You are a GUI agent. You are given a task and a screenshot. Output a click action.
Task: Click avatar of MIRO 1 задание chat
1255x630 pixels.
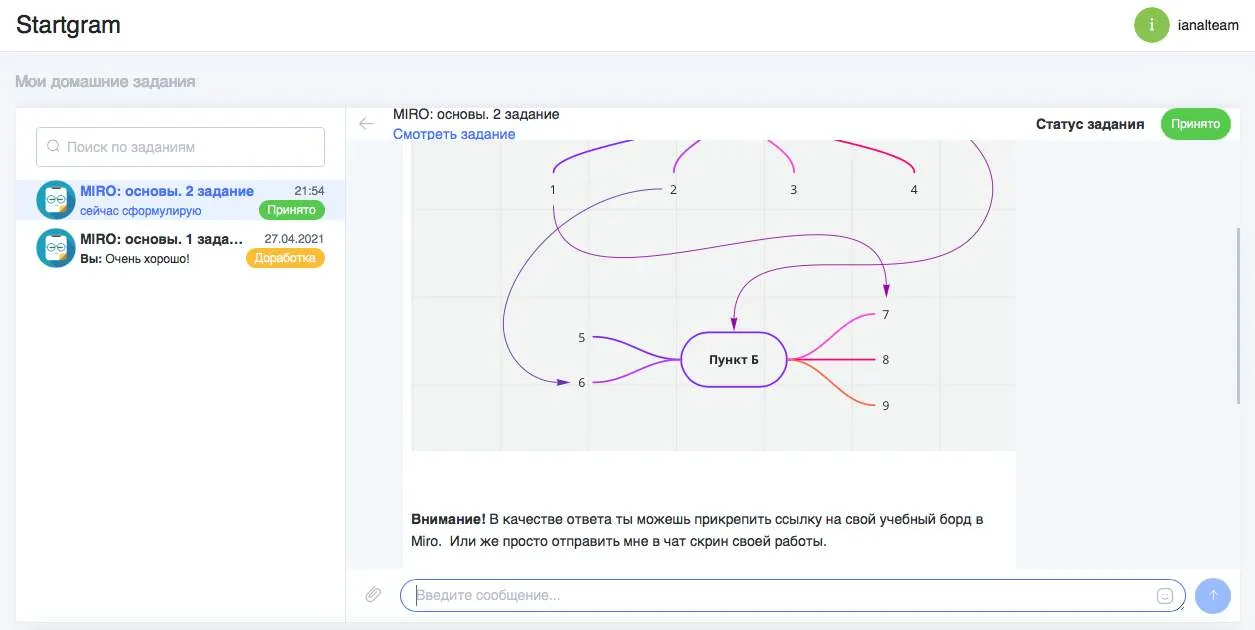56,248
